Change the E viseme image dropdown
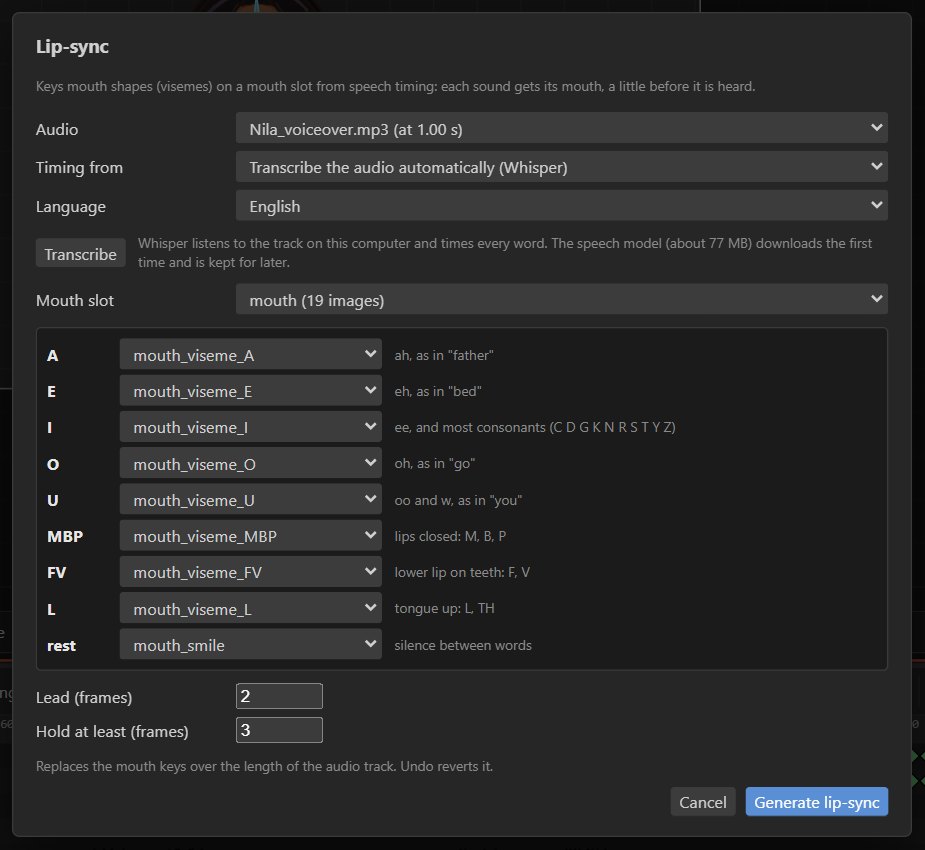The image size is (925, 850). tap(251, 390)
